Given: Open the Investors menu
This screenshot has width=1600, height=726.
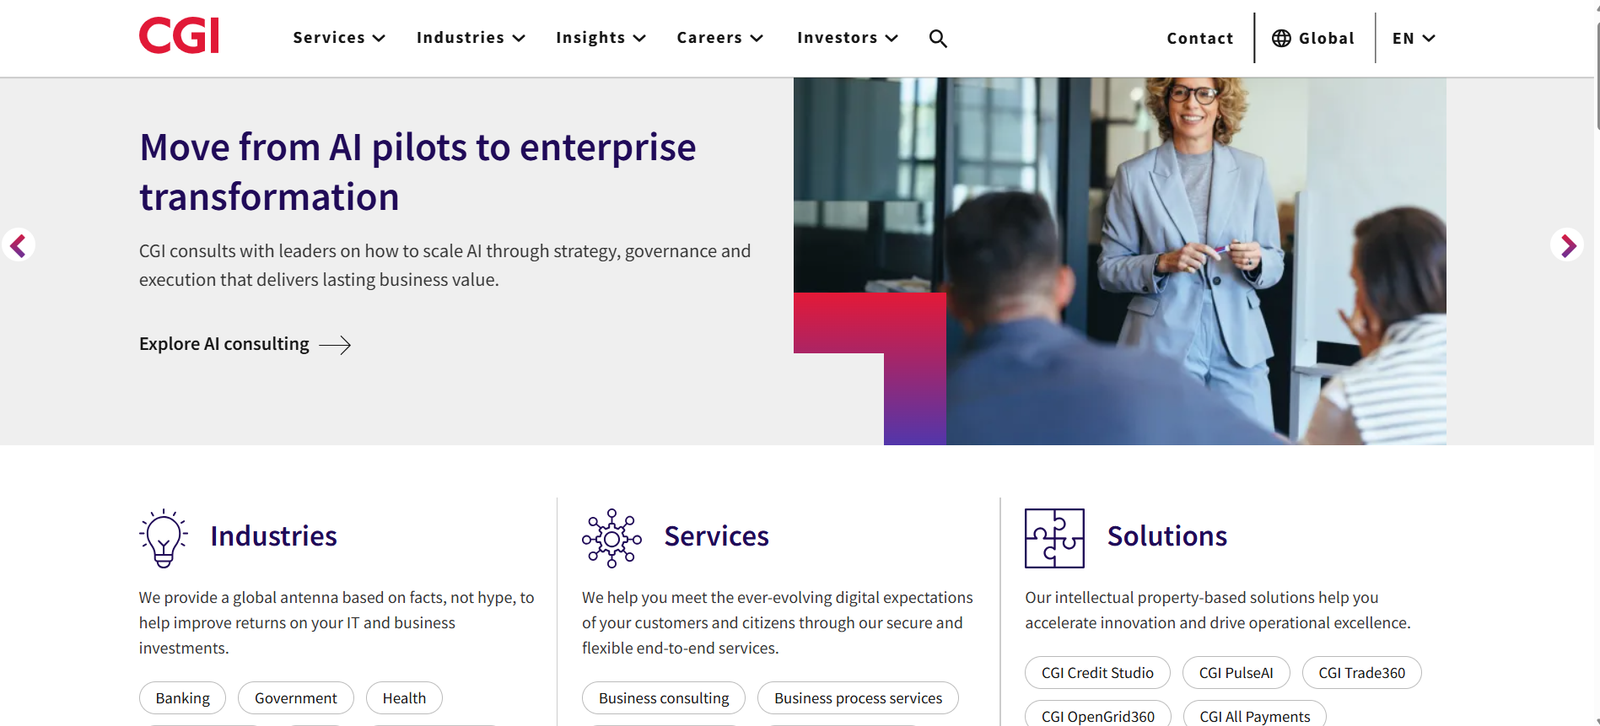Looking at the screenshot, I should [848, 38].
